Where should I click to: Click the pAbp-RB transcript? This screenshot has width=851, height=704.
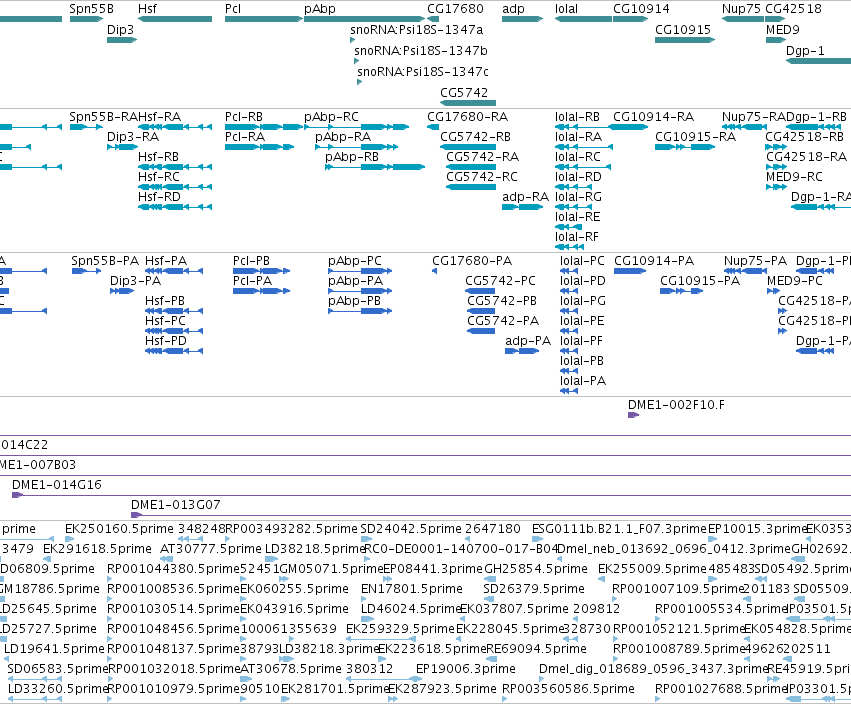point(375,167)
